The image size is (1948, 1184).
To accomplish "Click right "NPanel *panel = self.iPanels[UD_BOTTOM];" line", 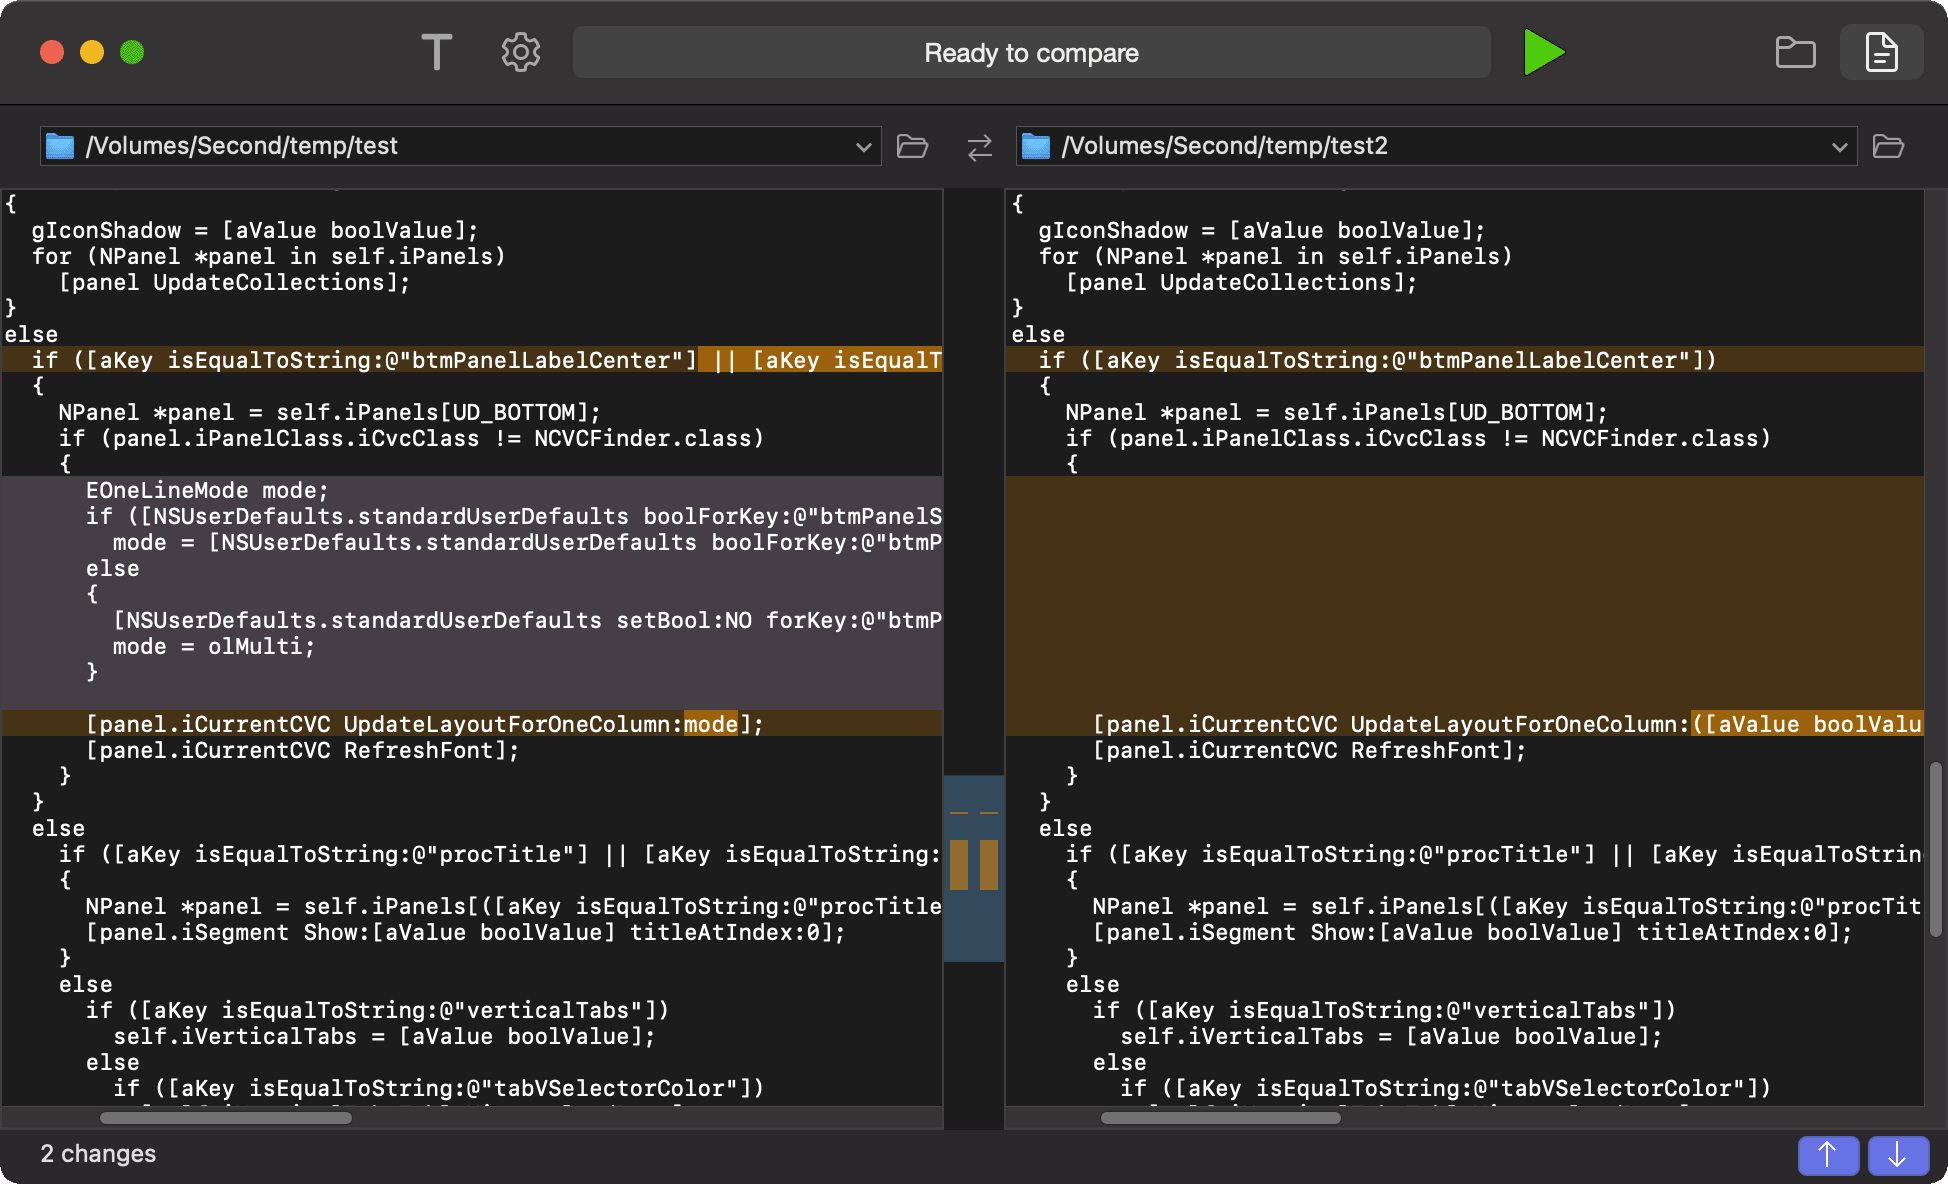I will tap(1336, 412).
